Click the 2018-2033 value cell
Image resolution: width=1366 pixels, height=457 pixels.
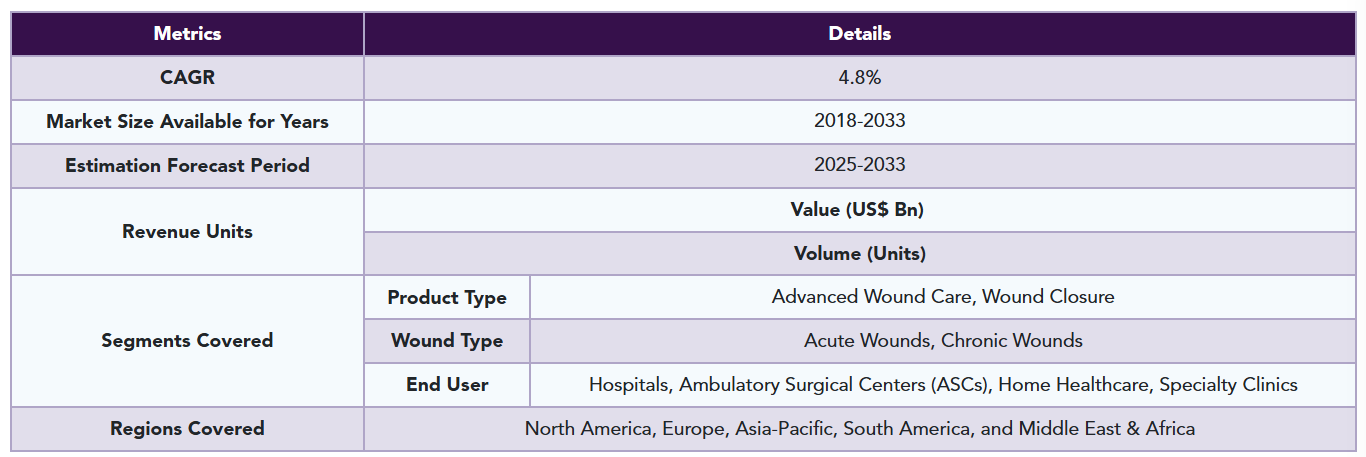(x=860, y=121)
